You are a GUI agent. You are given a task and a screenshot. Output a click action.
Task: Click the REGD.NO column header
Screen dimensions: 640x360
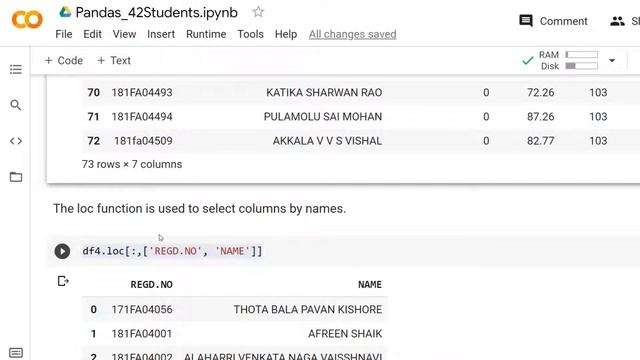[x=151, y=284]
